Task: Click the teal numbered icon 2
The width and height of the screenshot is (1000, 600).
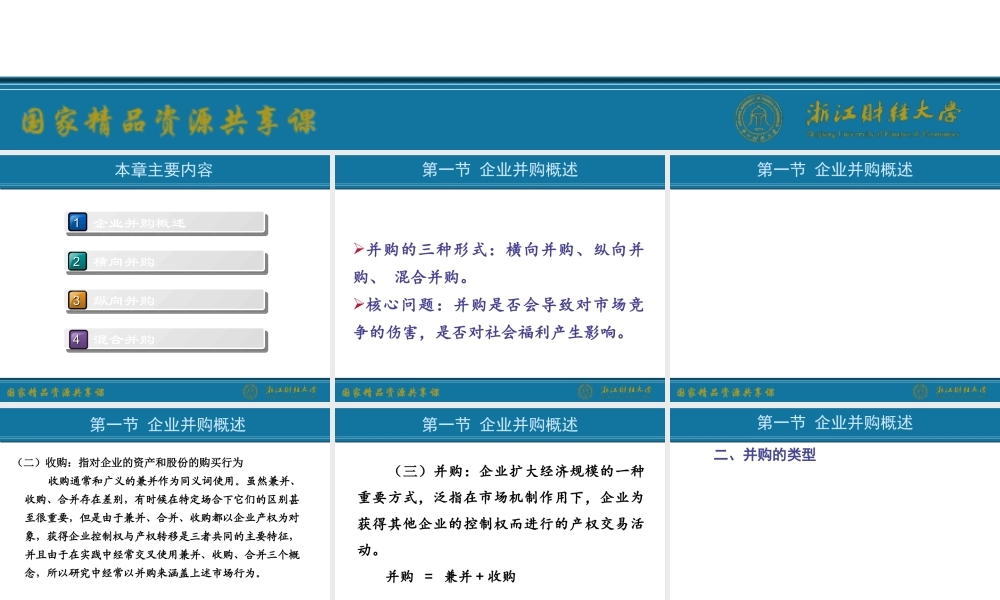Action: (77, 261)
